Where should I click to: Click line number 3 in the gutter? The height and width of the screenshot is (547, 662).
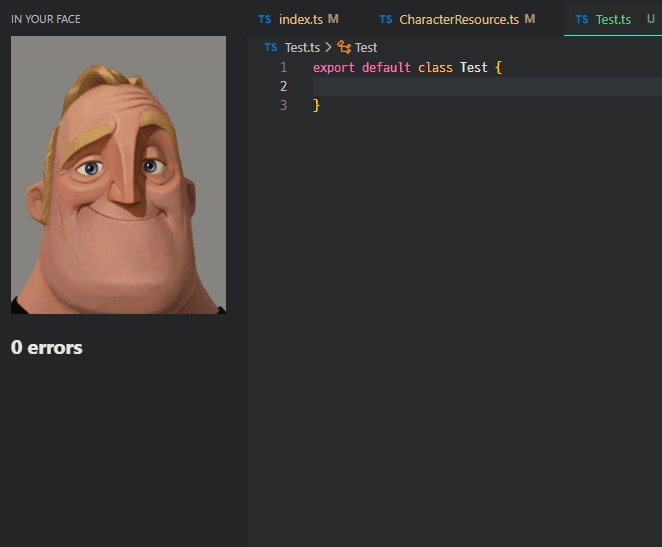point(283,105)
